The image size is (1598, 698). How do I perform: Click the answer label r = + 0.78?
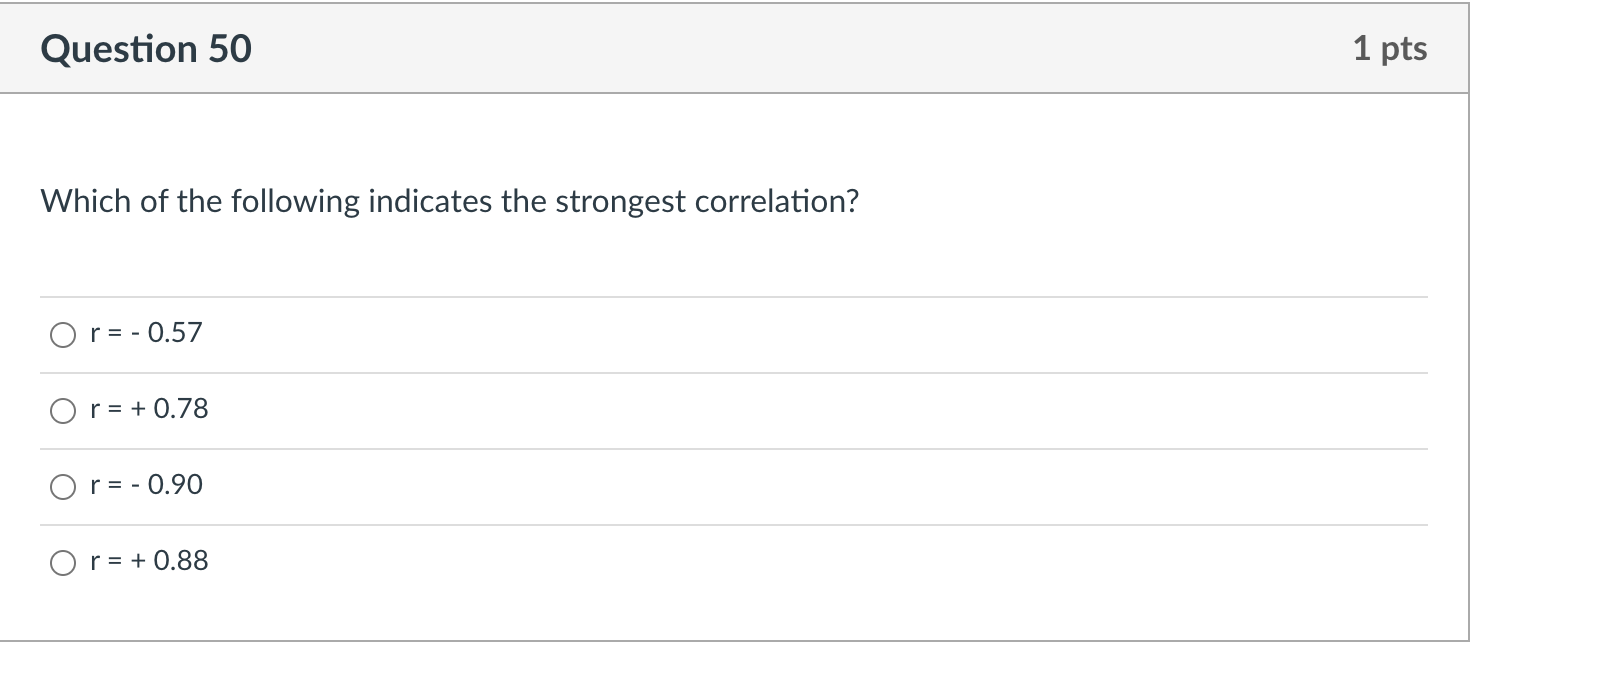tap(149, 409)
